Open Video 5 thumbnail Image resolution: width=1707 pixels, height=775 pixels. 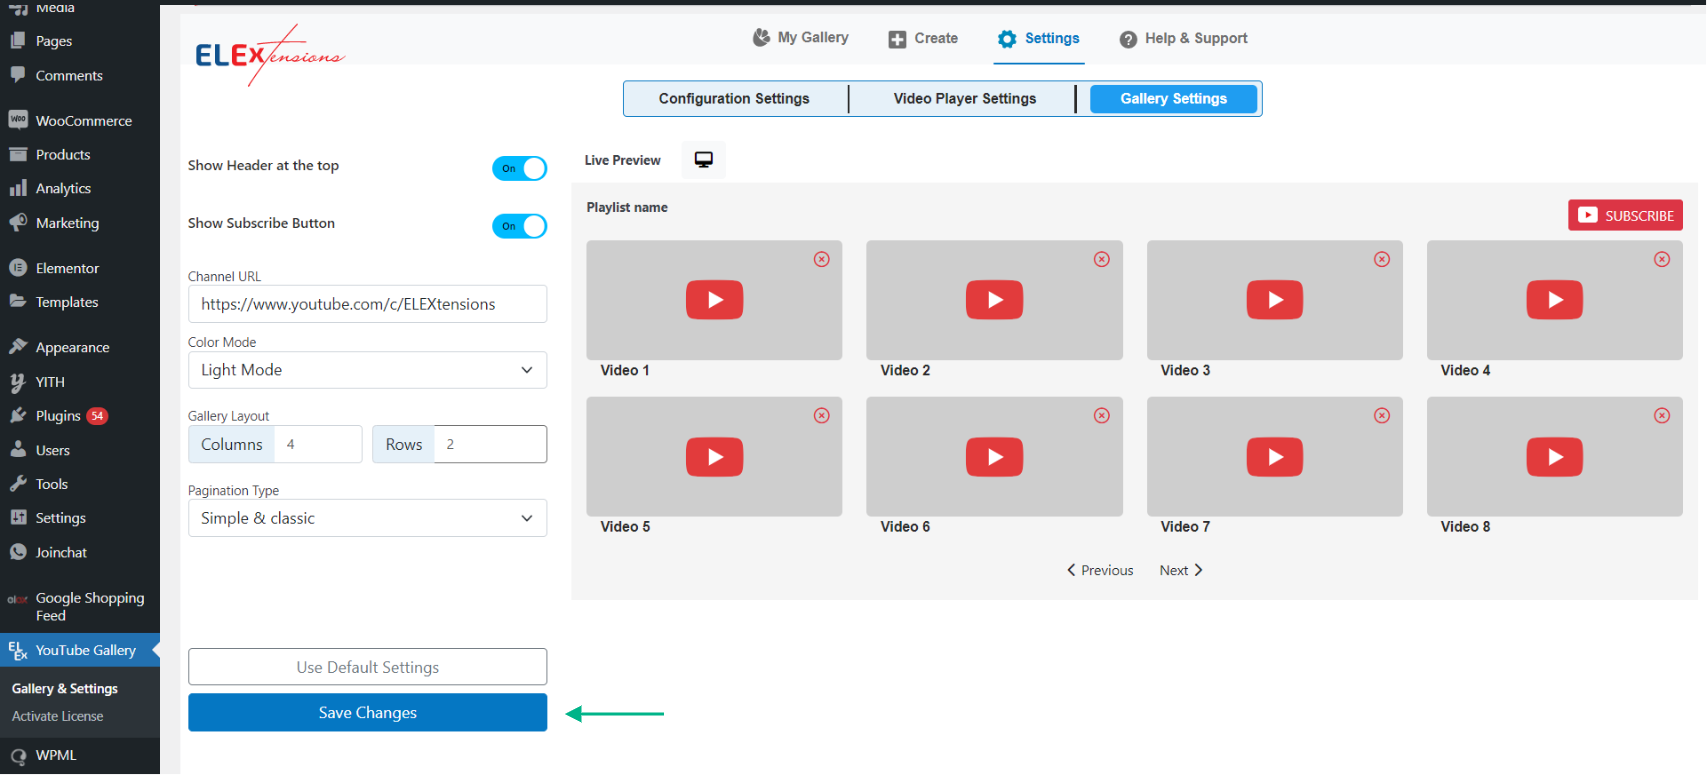[x=714, y=457]
